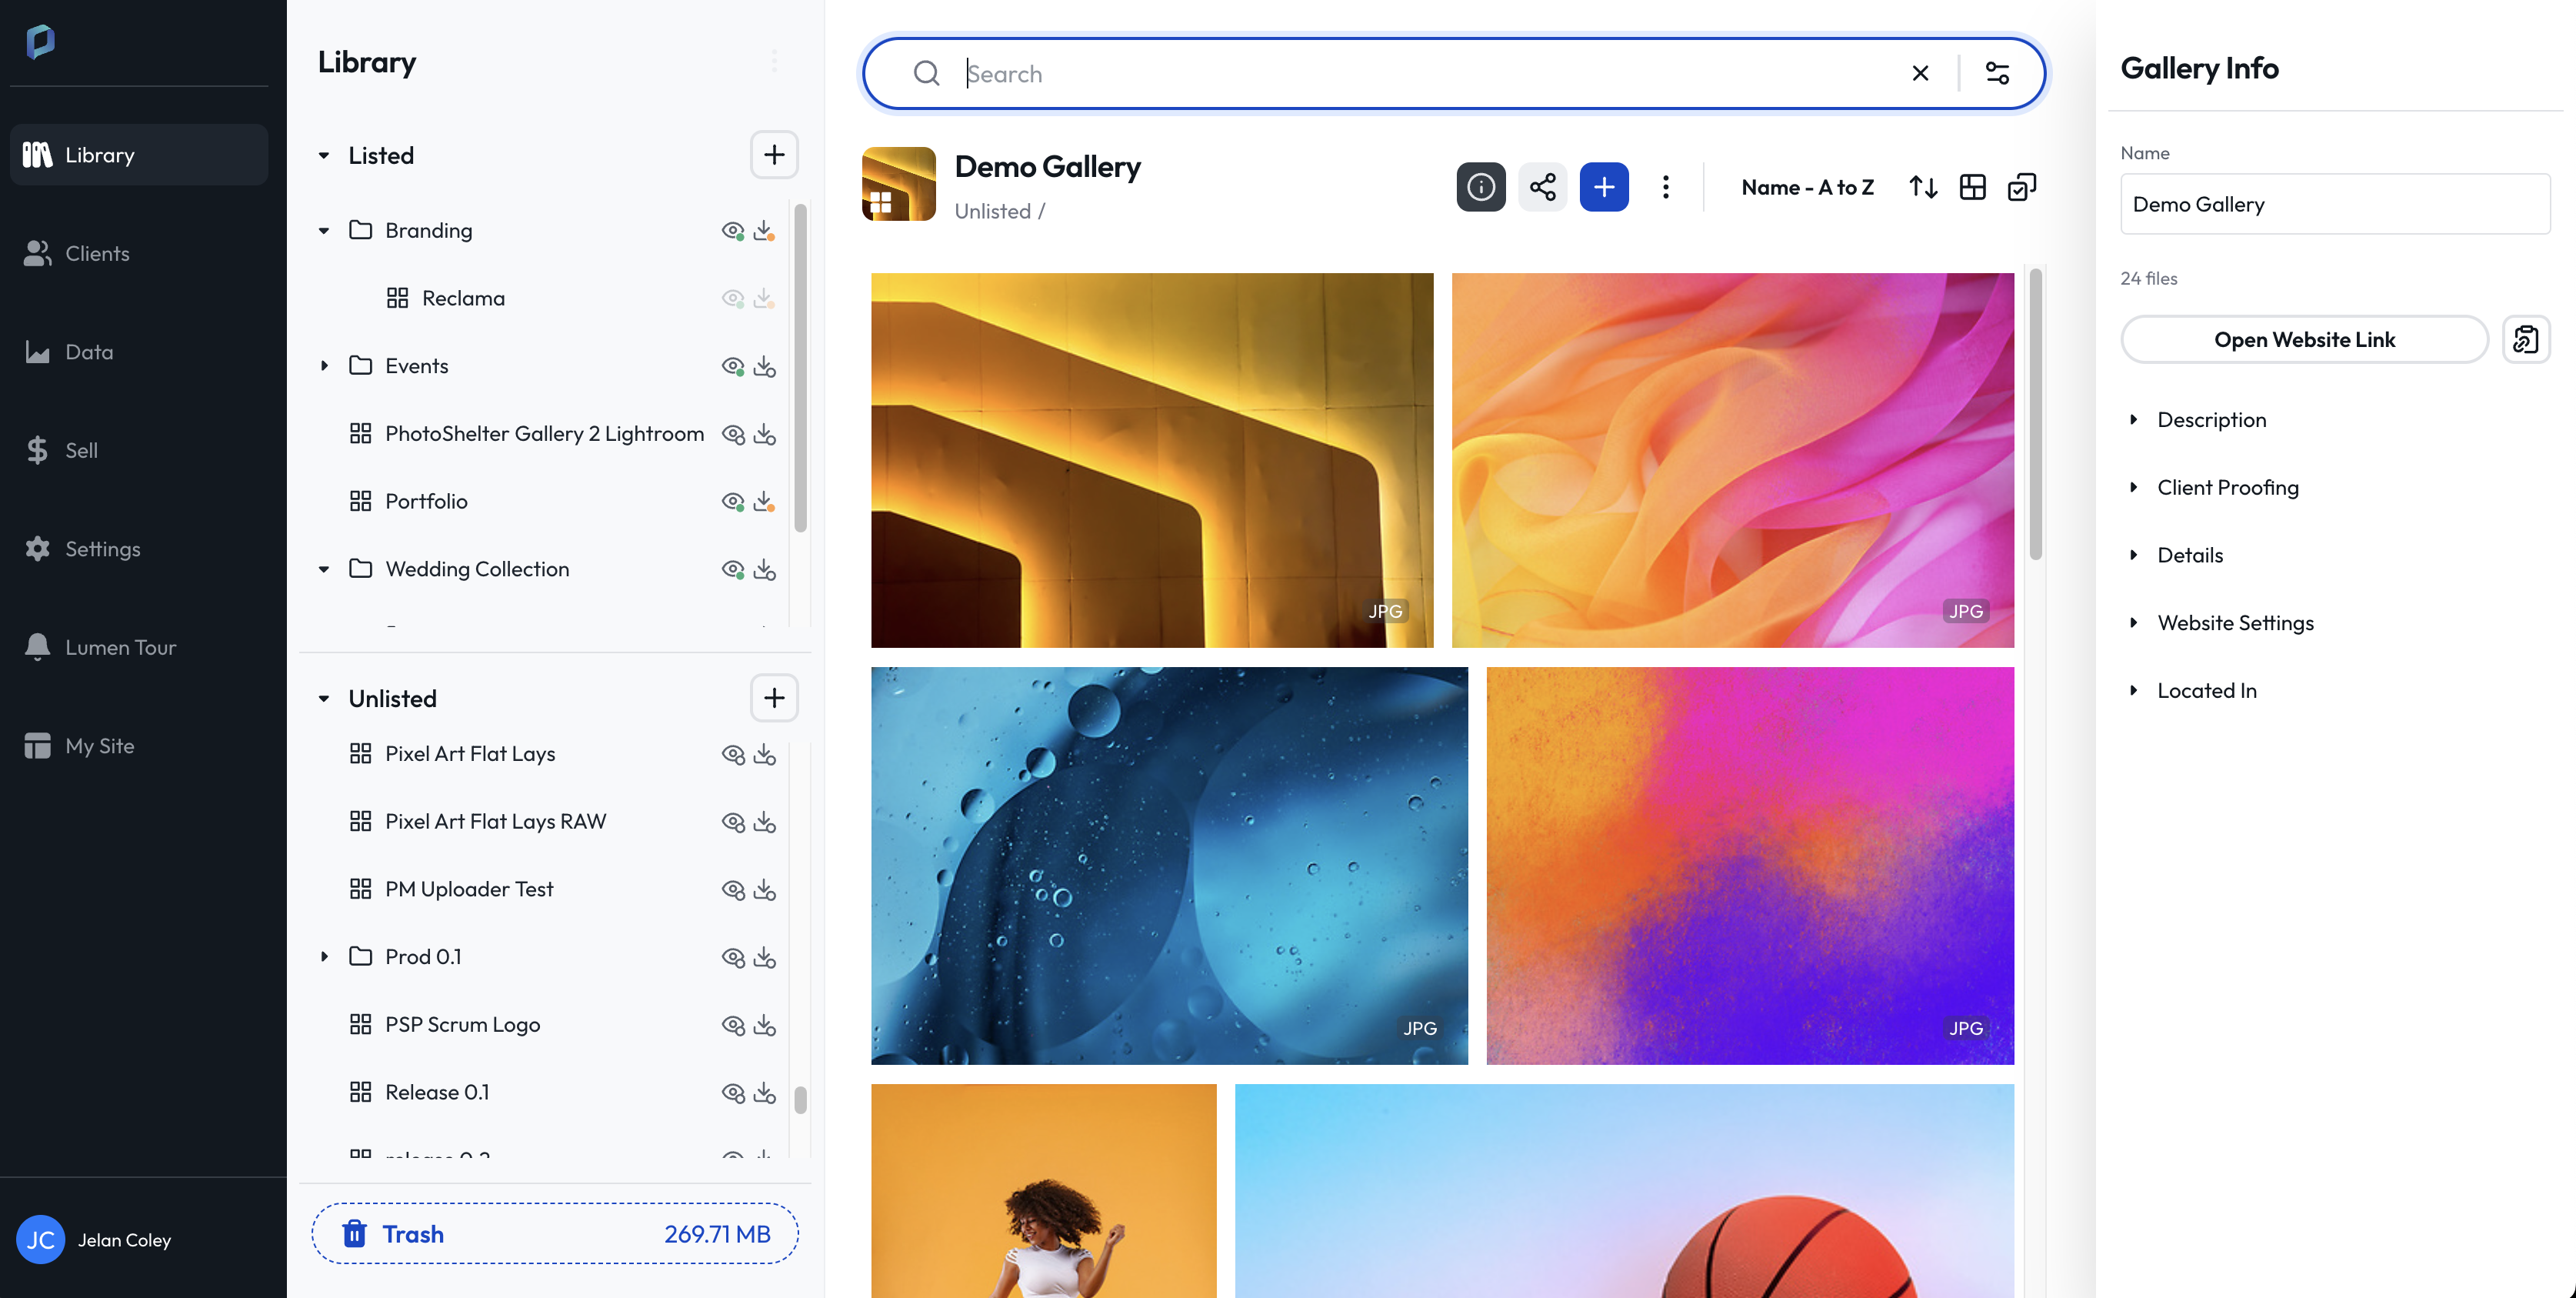Toggle visibility for Pixel Art Flat Lays RAW

[733, 822]
